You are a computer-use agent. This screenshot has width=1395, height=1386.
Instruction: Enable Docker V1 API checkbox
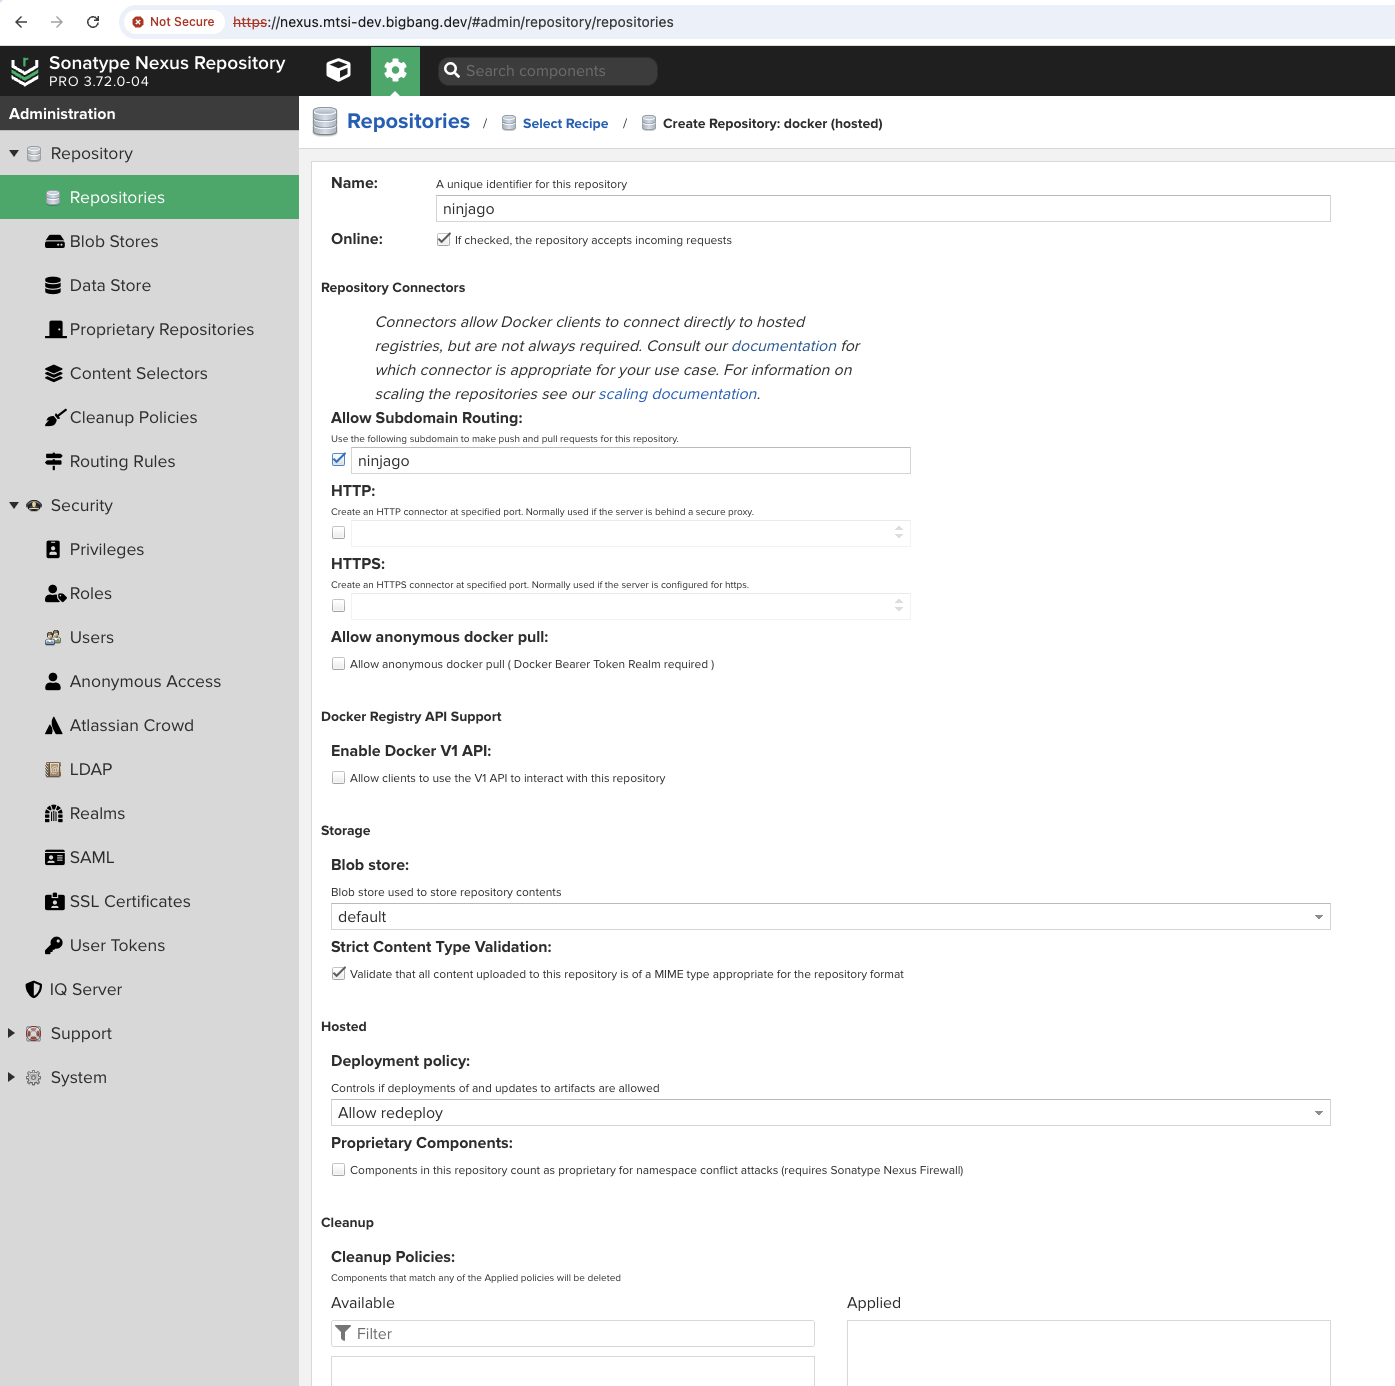pyautogui.click(x=338, y=778)
